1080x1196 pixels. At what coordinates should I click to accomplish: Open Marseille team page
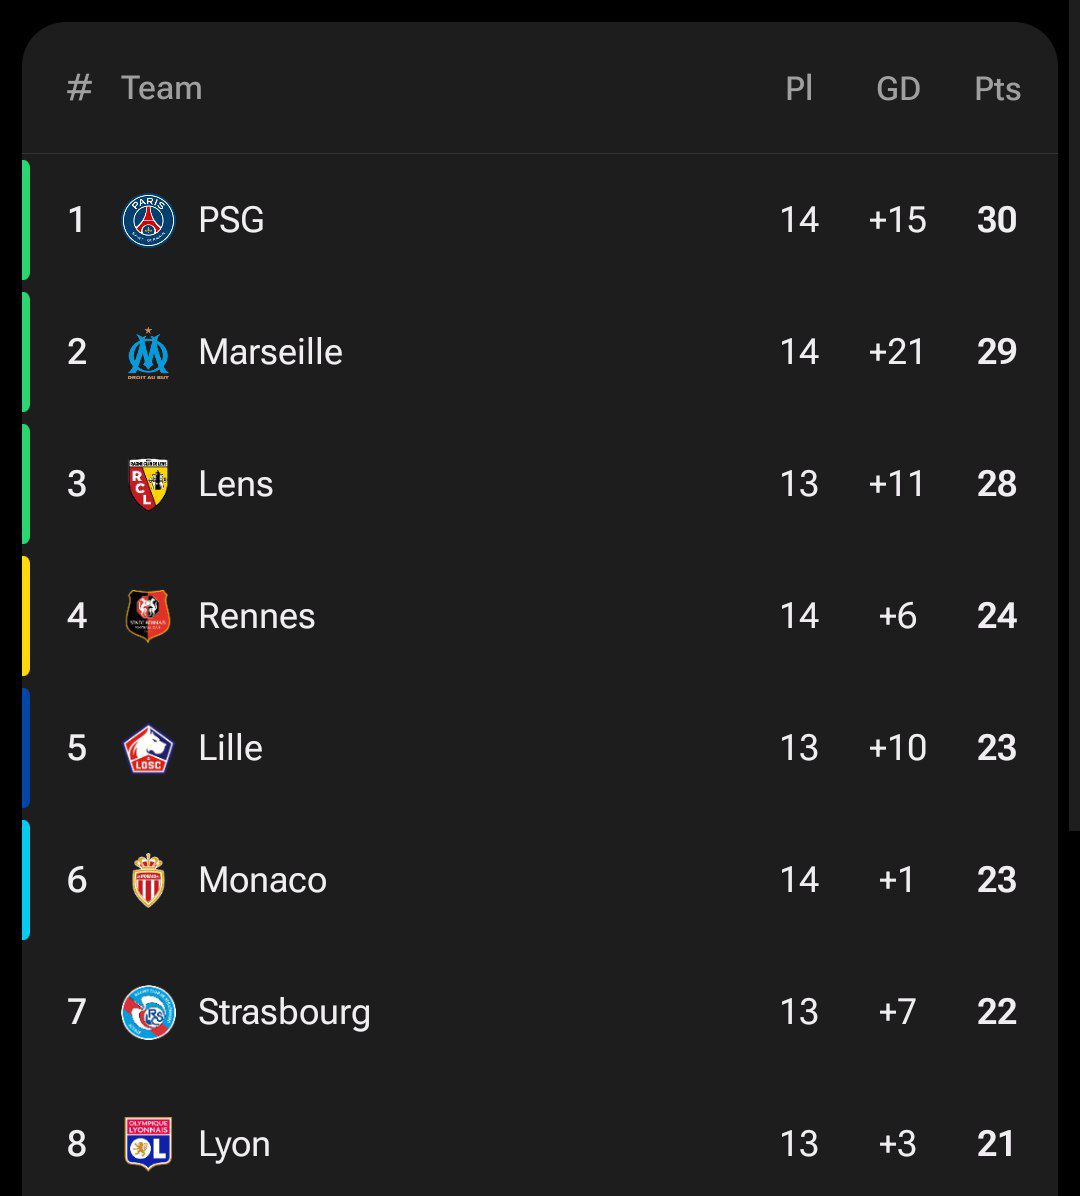coord(270,352)
